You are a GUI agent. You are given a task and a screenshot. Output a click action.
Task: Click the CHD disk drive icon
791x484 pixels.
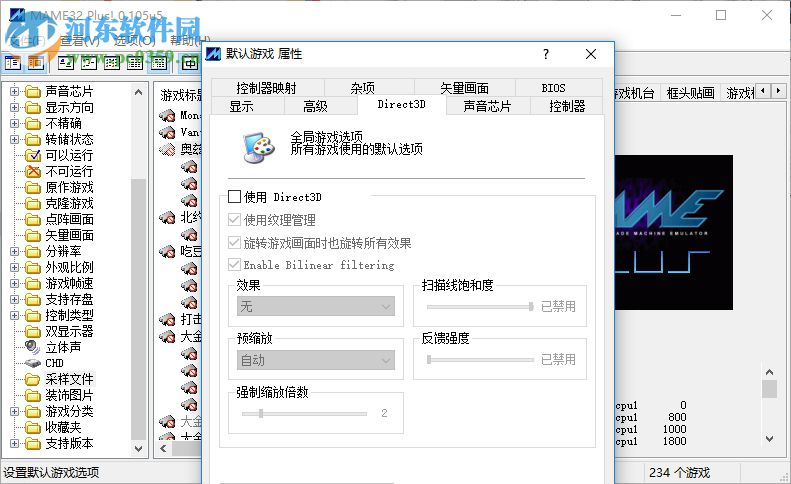[x=33, y=363]
